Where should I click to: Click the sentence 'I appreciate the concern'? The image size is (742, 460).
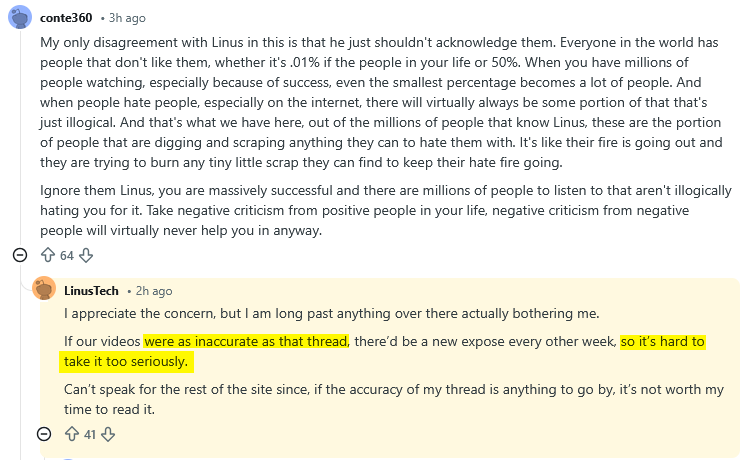coord(332,313)
